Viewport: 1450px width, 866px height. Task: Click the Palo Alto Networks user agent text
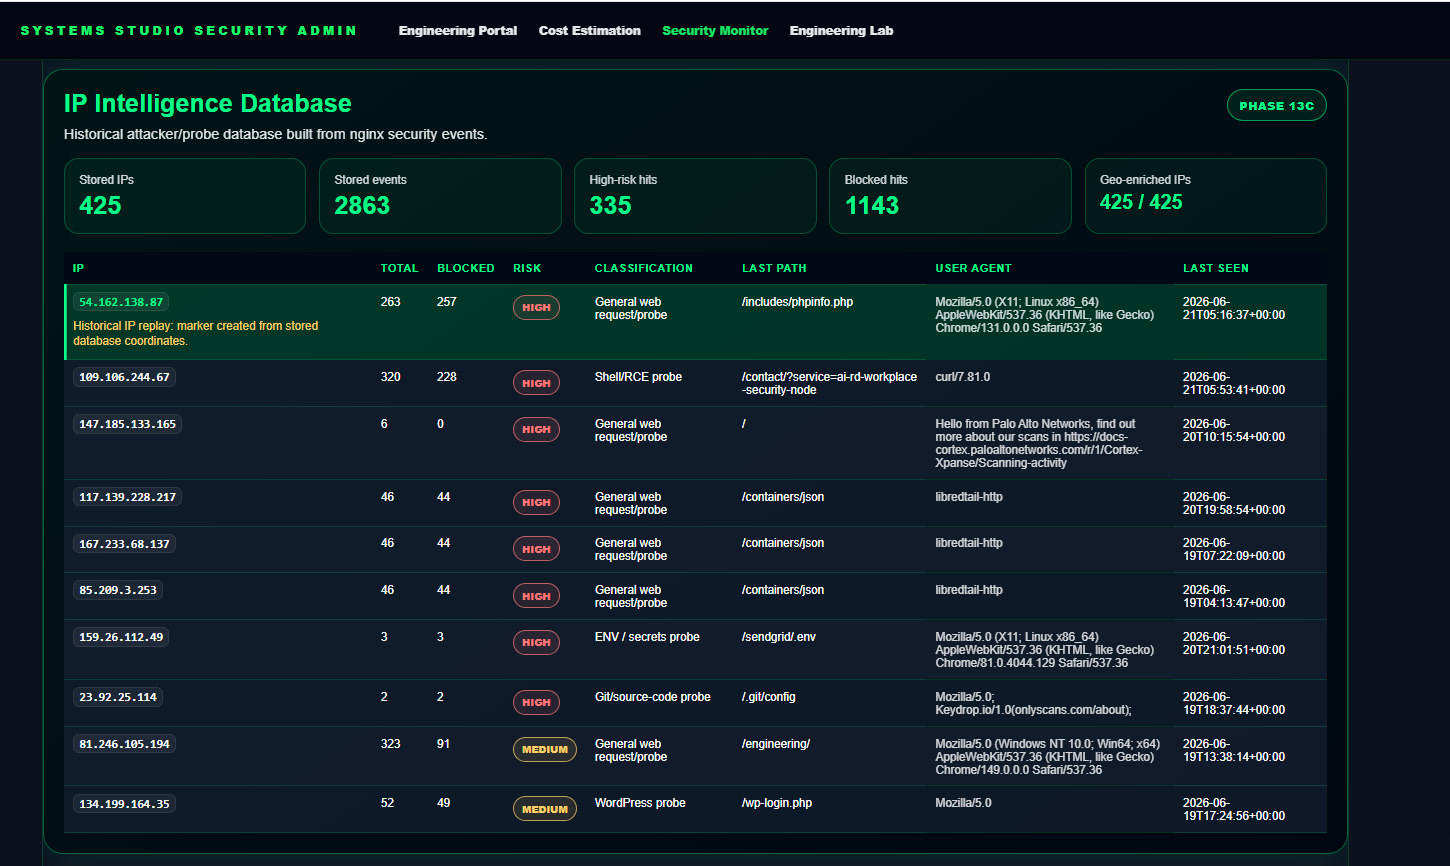[1038, 443]
